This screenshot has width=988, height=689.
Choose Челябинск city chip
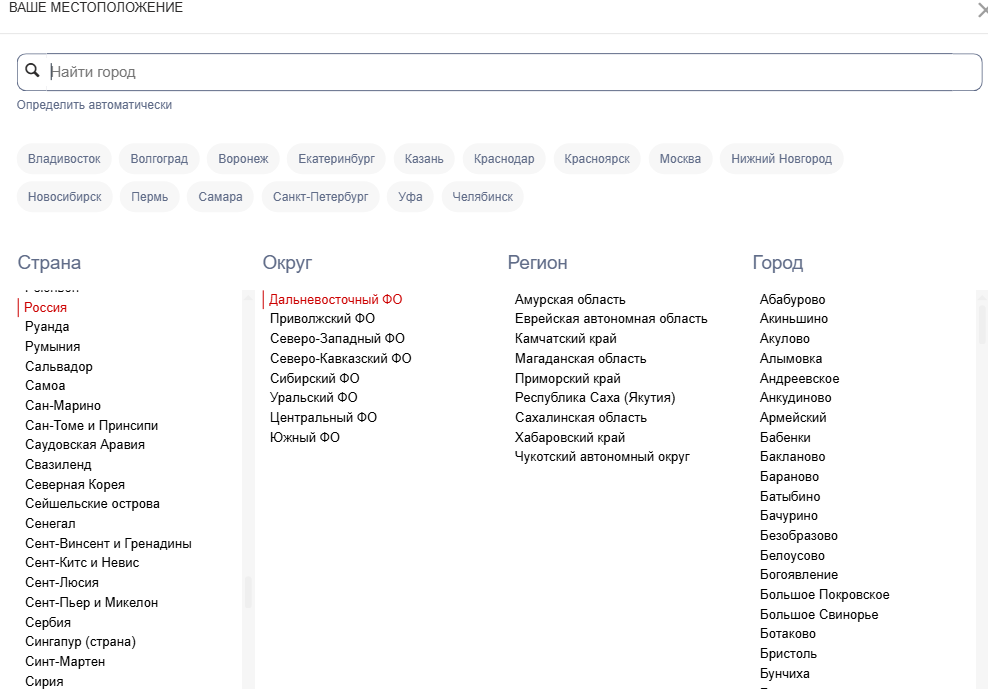pyautogui.click(x=482, y=197)
